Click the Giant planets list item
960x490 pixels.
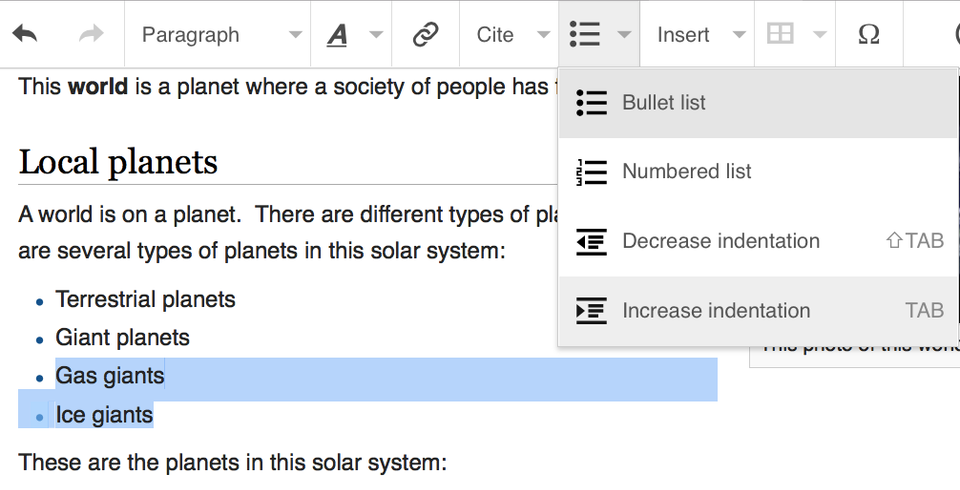[x=122, y=337]
